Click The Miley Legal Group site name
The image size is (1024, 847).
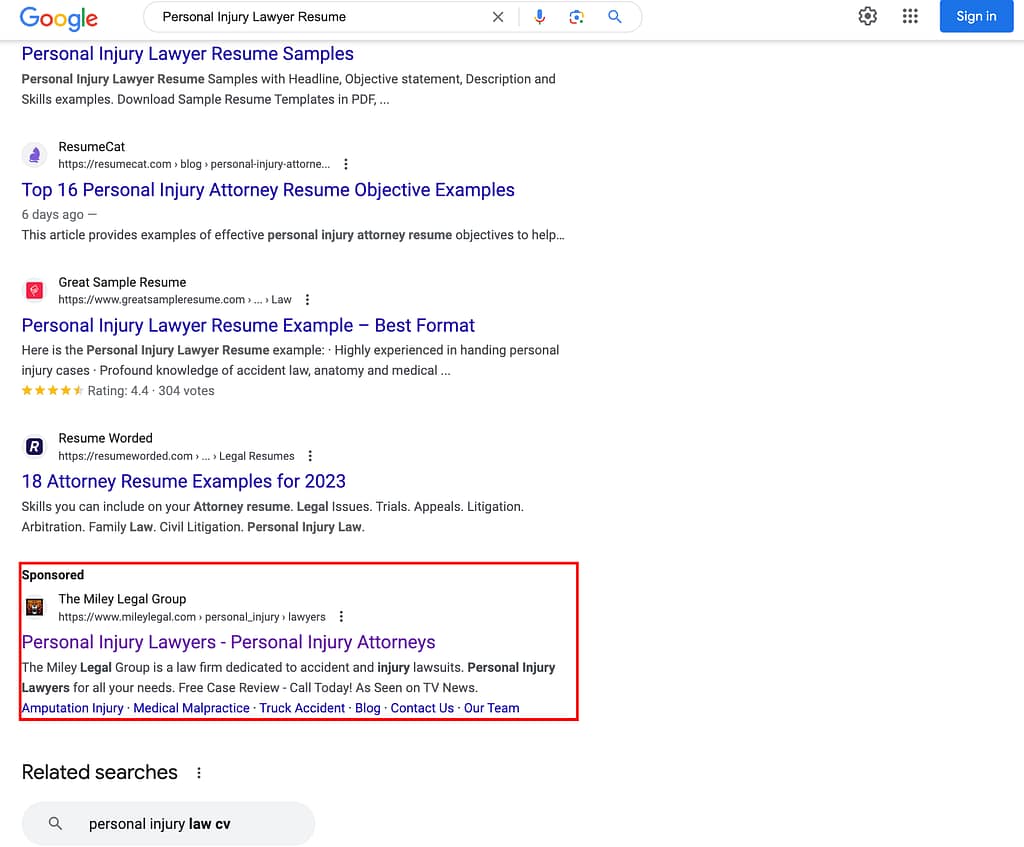(x=122, y=599)
